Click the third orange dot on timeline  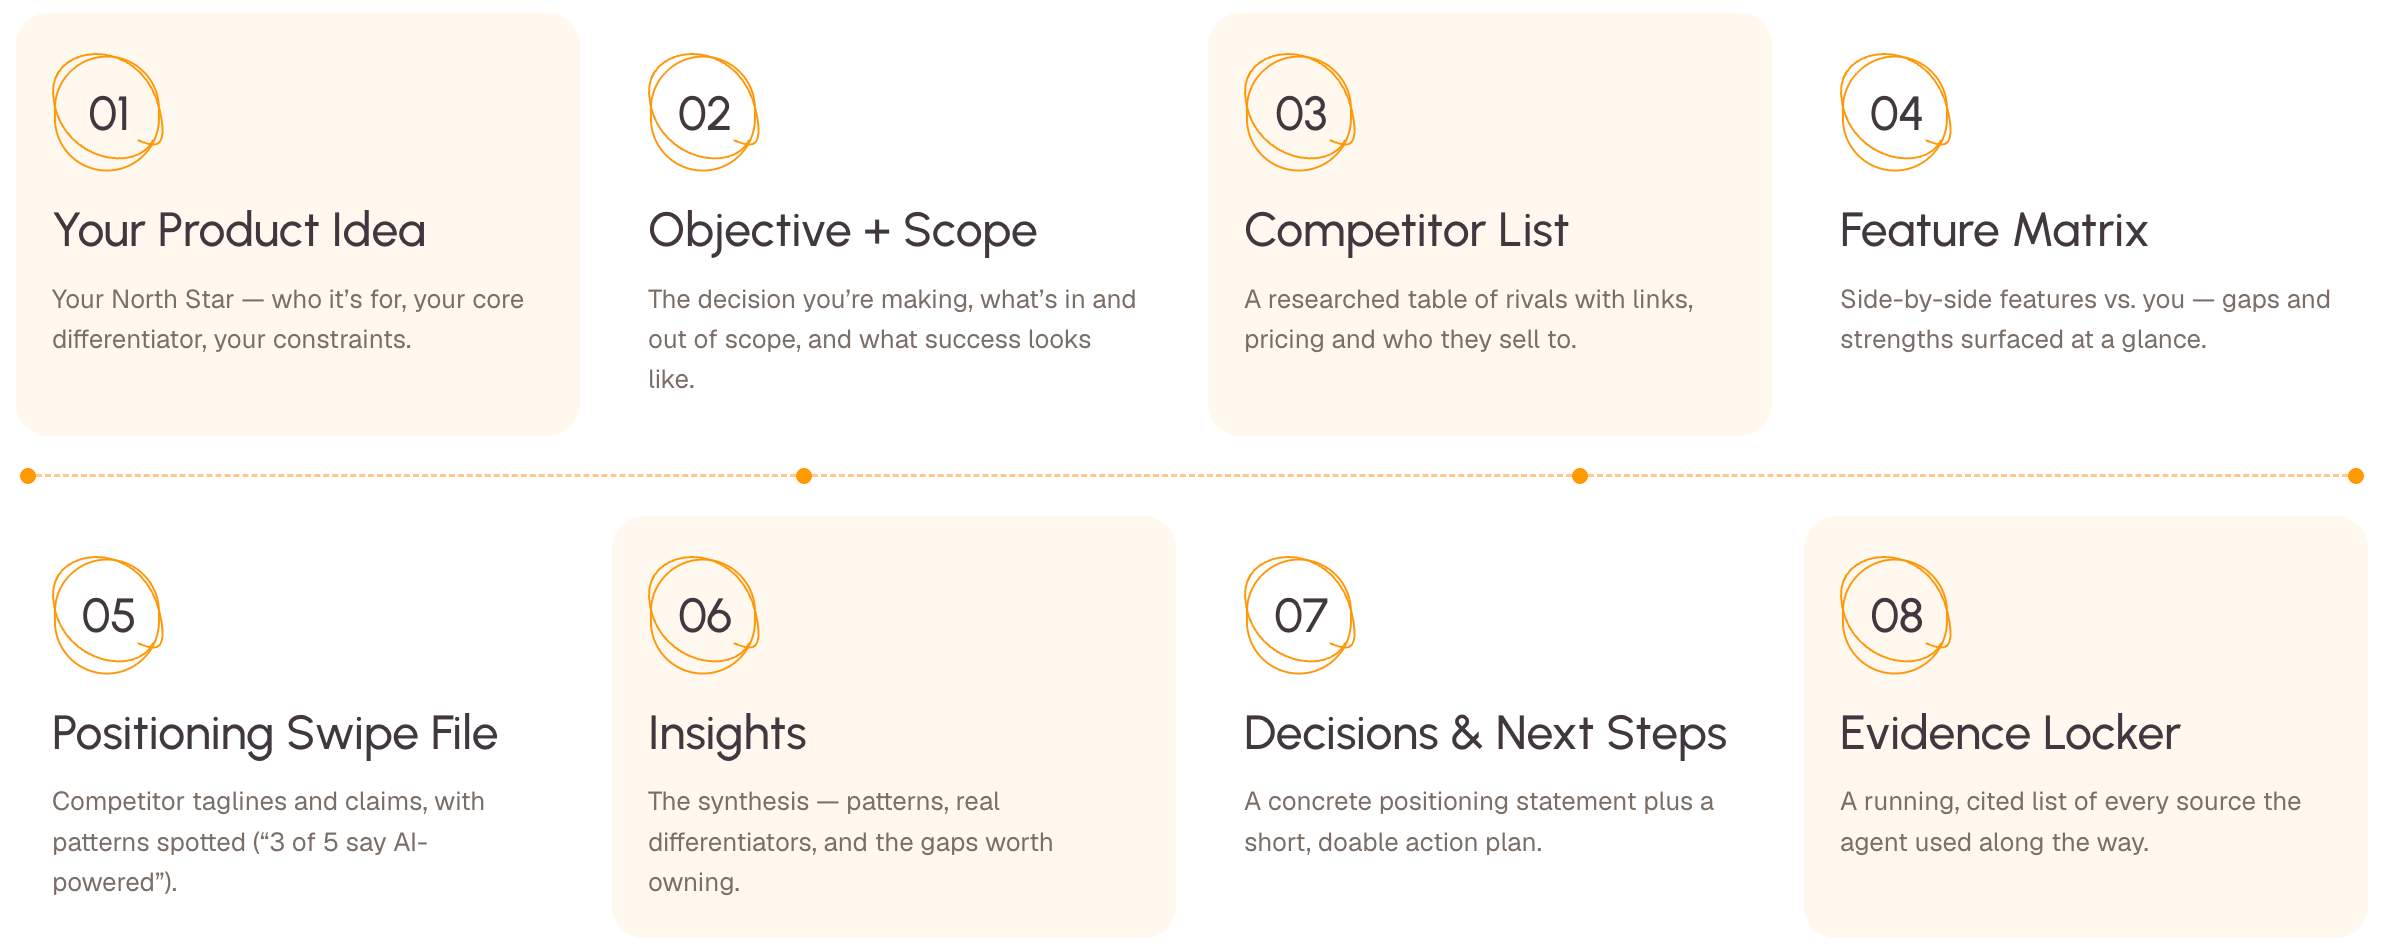1580,476
